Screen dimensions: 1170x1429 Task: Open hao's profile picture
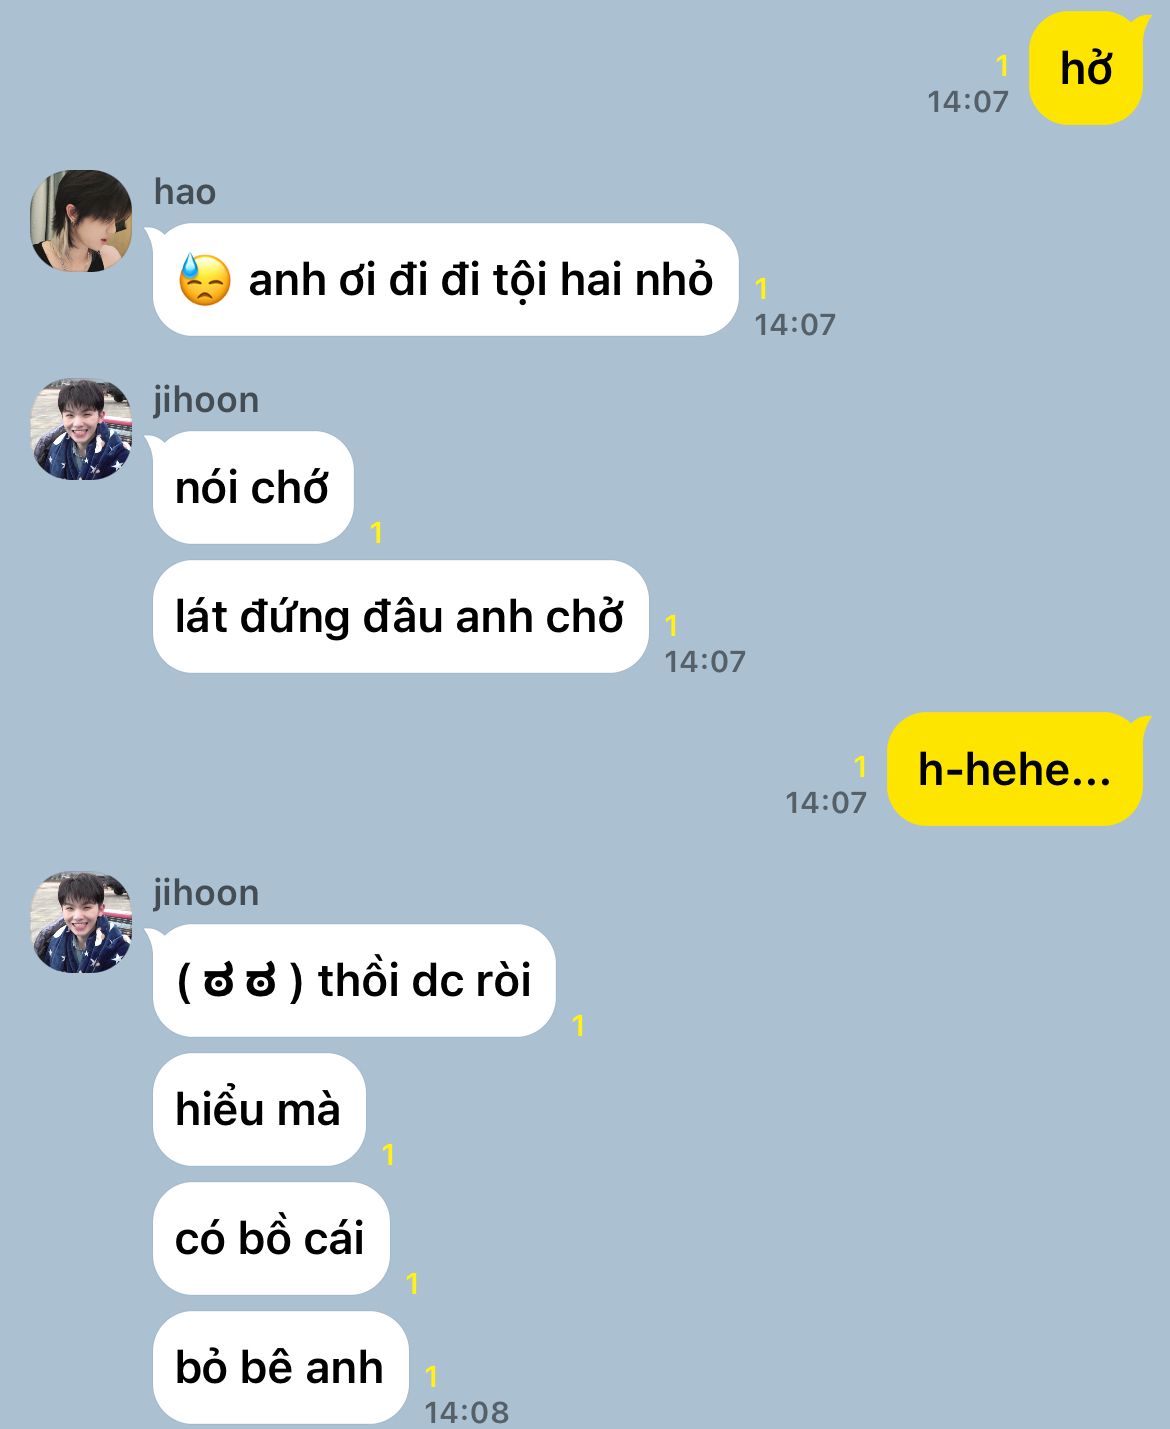pyautogui.click(x=81, y=221)
